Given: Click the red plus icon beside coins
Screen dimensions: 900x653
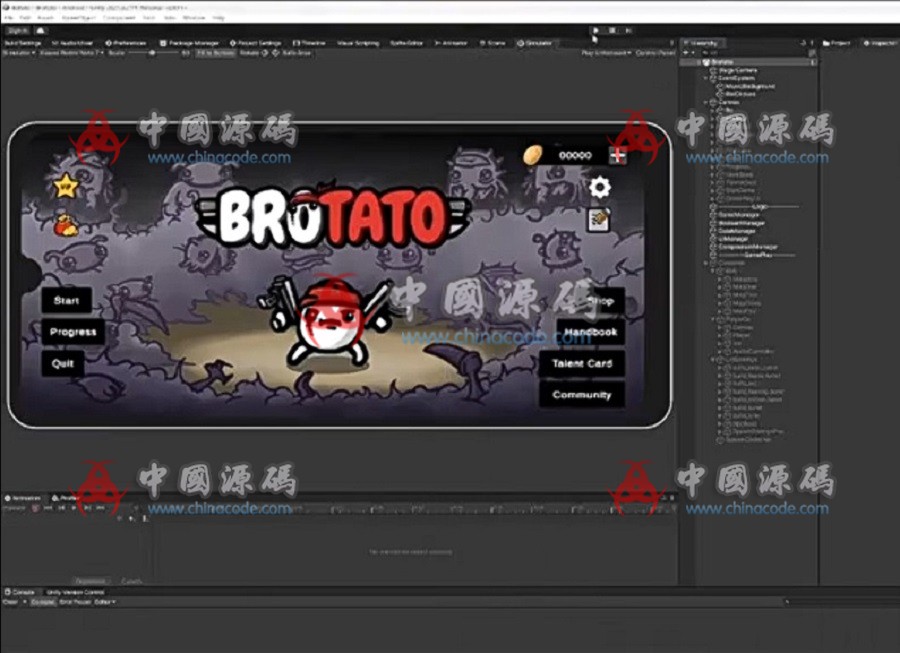Looking at the screenshot, I should 618,155.
